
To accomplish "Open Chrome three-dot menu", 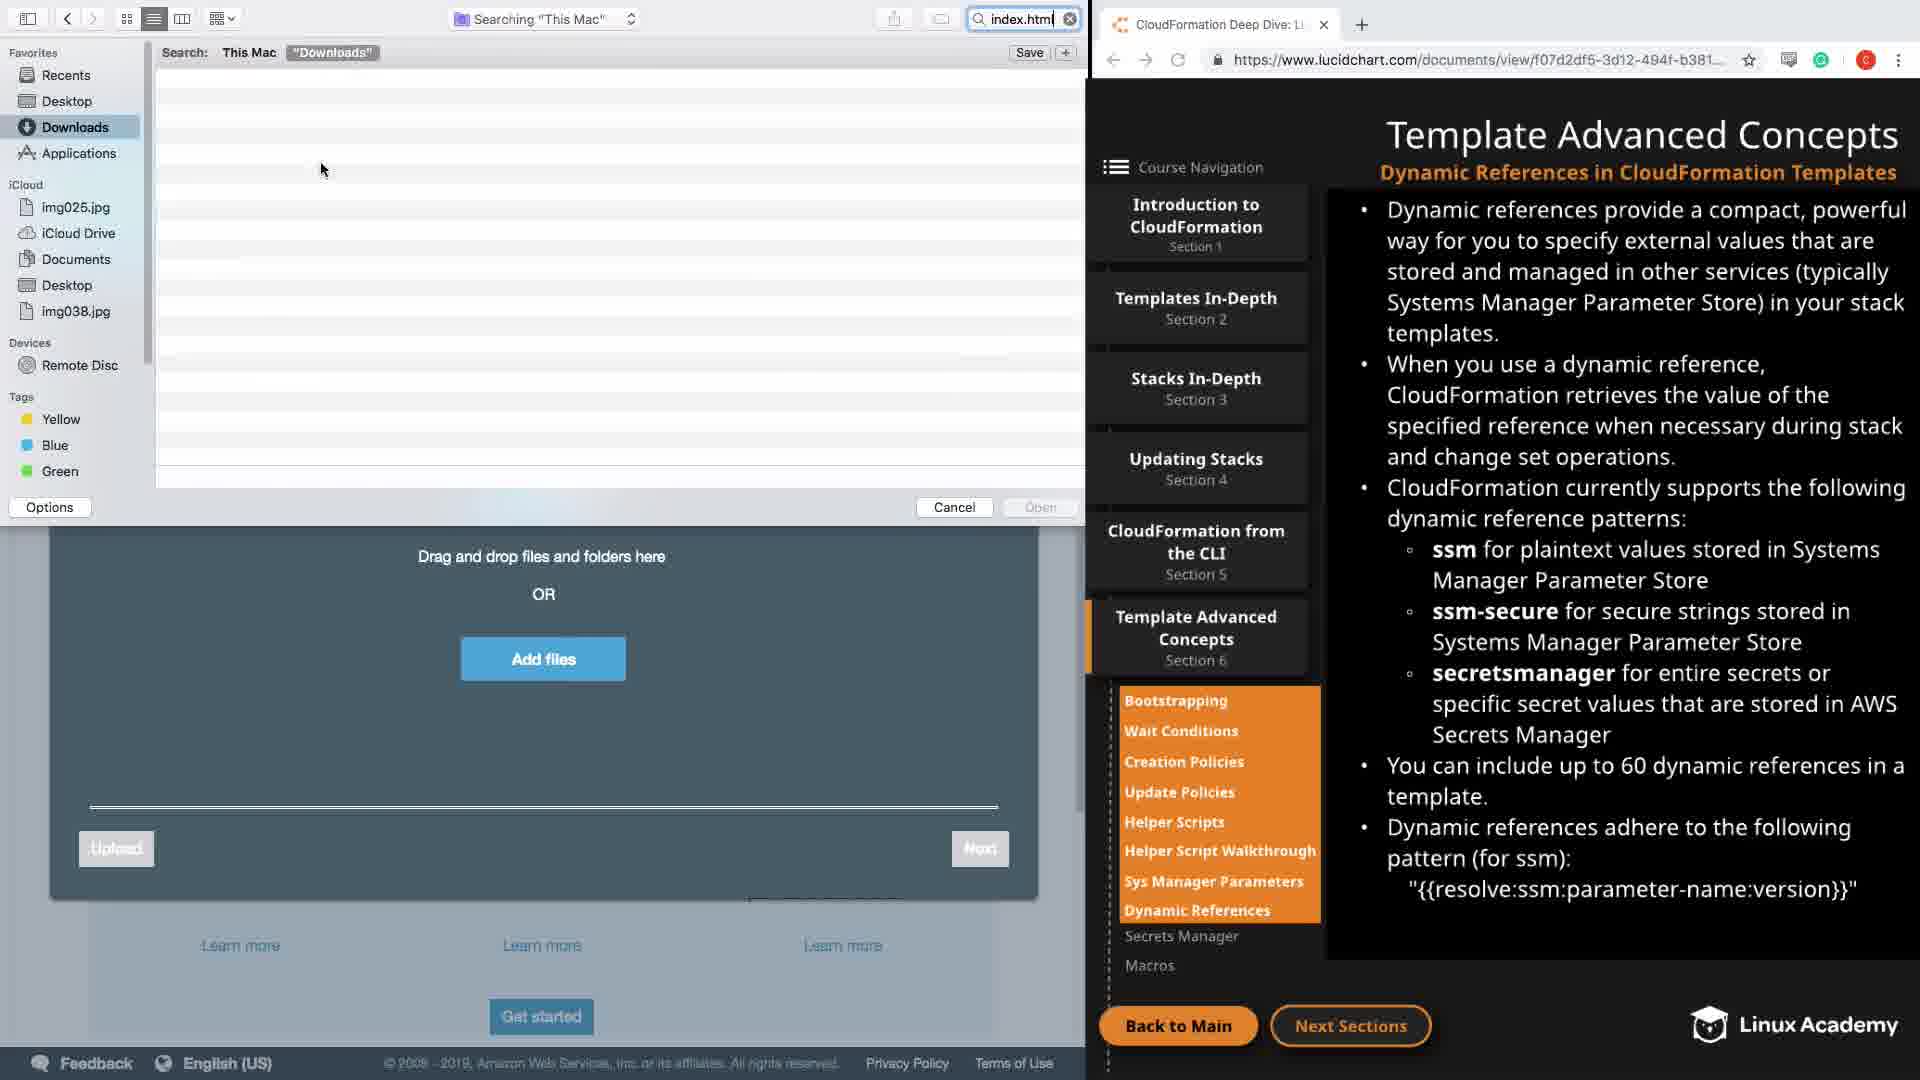I will click(1898, 60).
